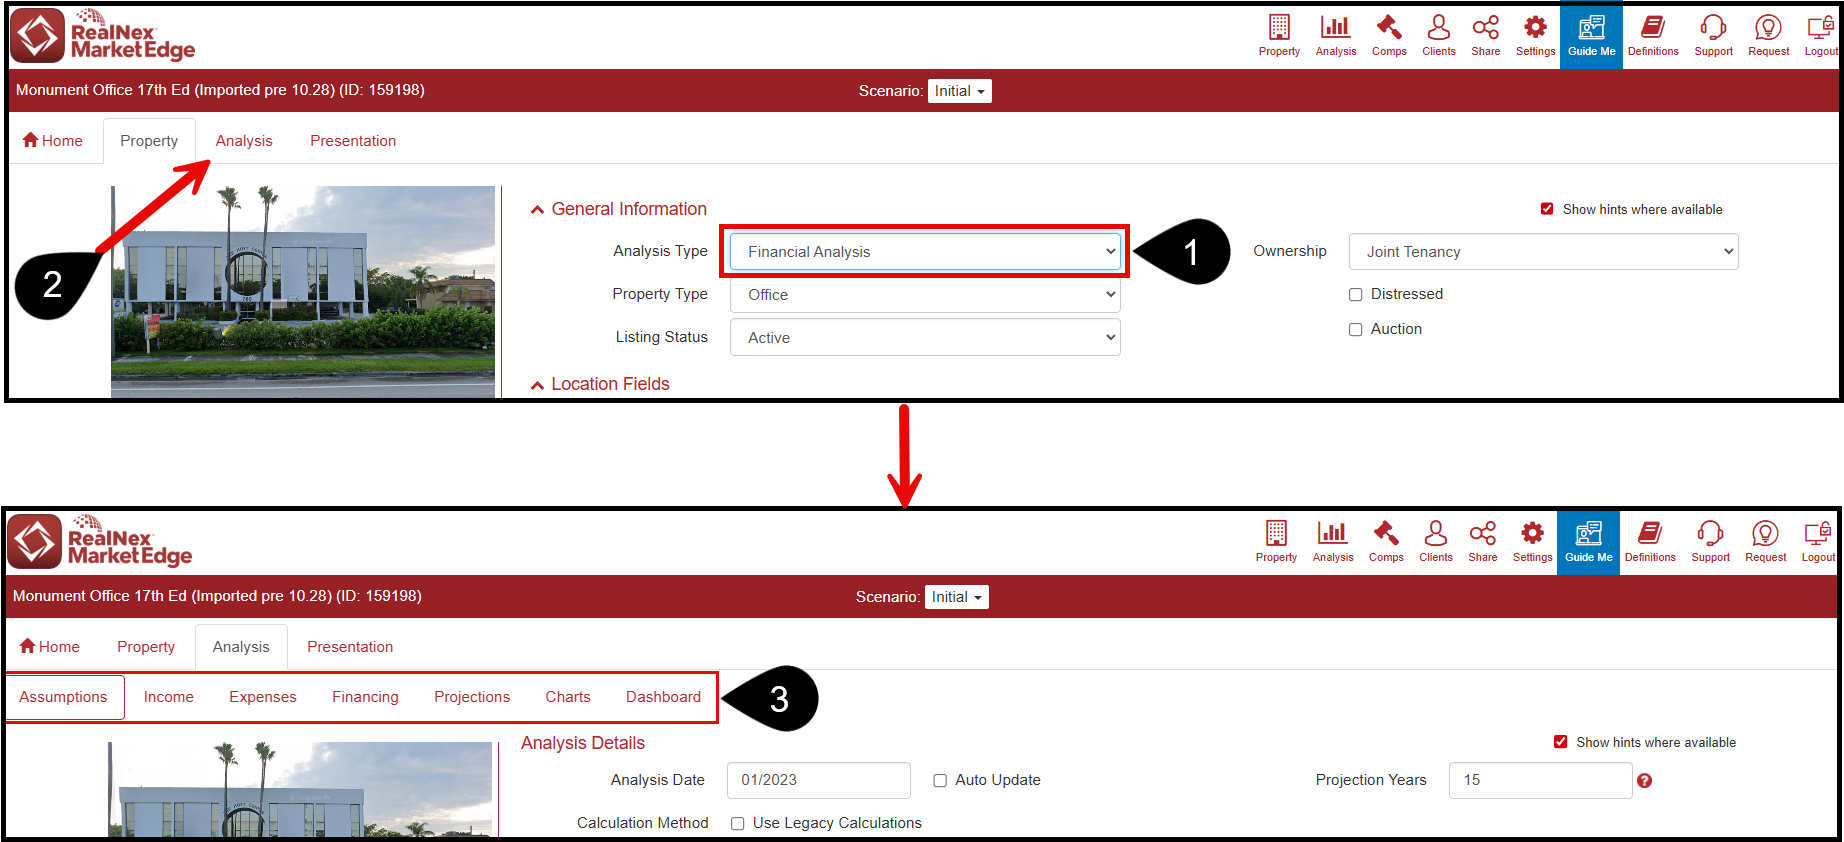Image resolution: width=1844 pixels, height=842 pixels.
Task: Check the Auction checkbox
Action: 1356,330
